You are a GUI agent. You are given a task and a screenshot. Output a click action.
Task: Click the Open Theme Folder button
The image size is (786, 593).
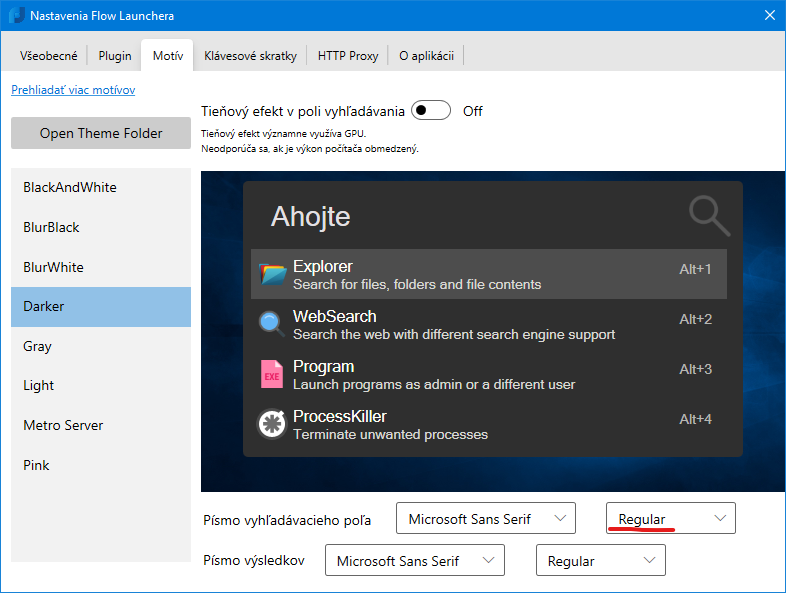click(x=101, y=133)
